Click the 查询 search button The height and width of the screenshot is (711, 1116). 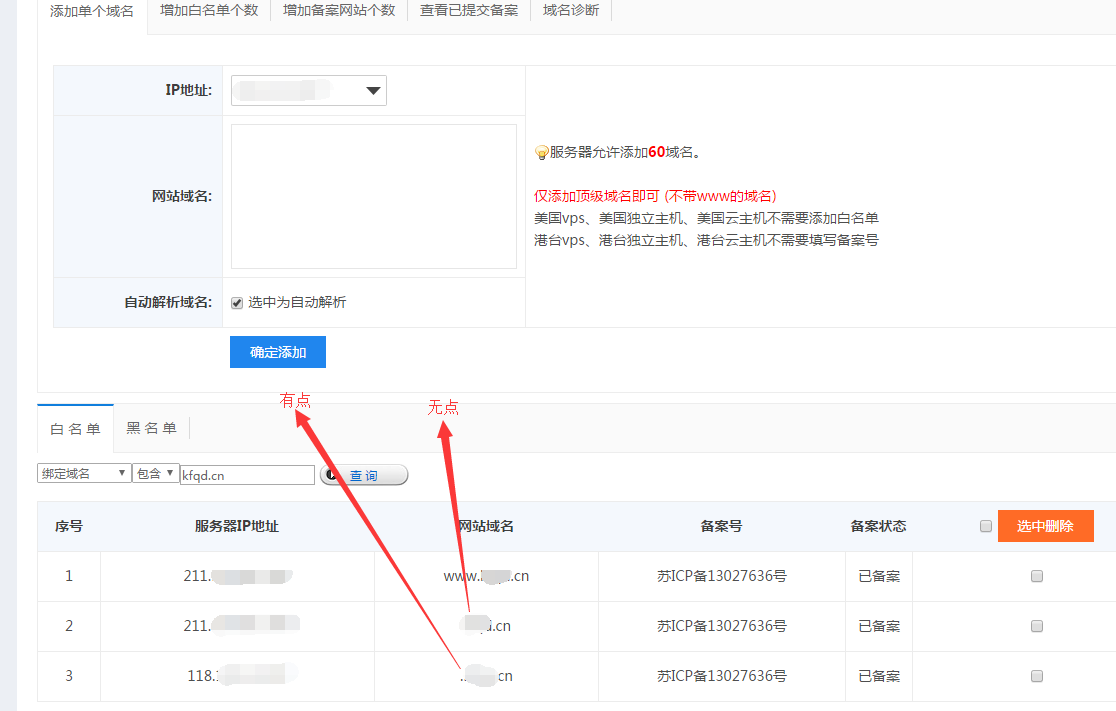coord(364,476)
